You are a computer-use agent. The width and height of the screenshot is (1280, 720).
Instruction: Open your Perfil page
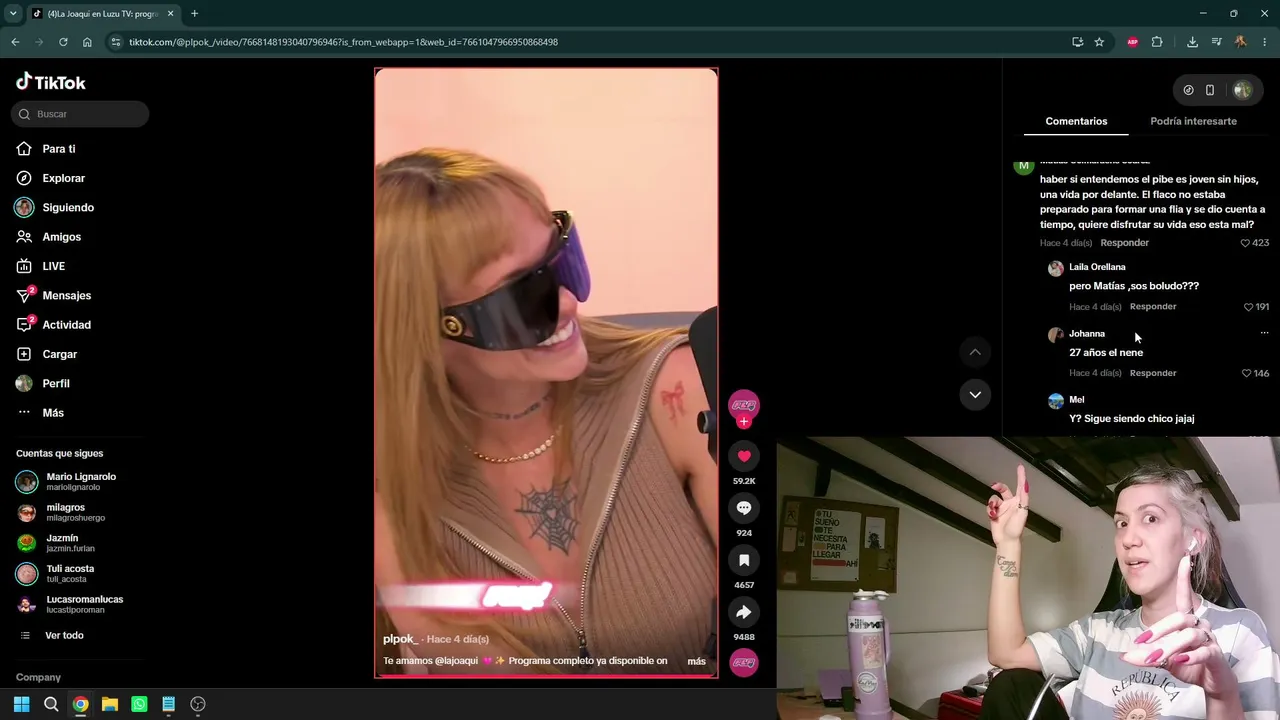coord(56,383)
